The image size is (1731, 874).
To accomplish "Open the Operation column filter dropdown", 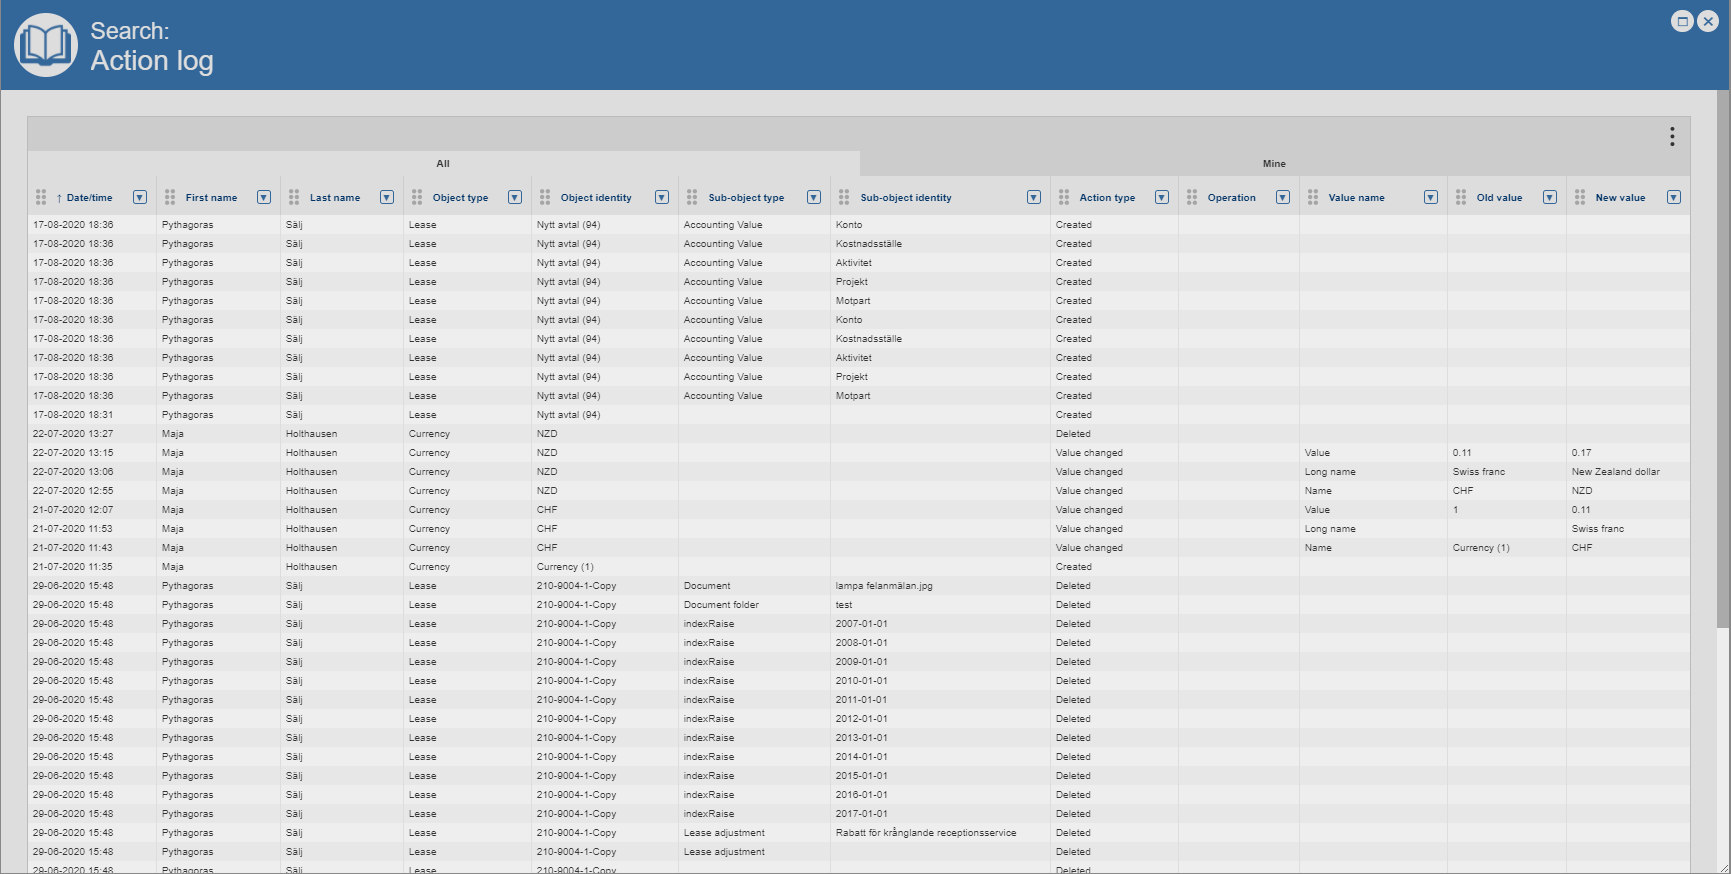I will coord(1283,197).
